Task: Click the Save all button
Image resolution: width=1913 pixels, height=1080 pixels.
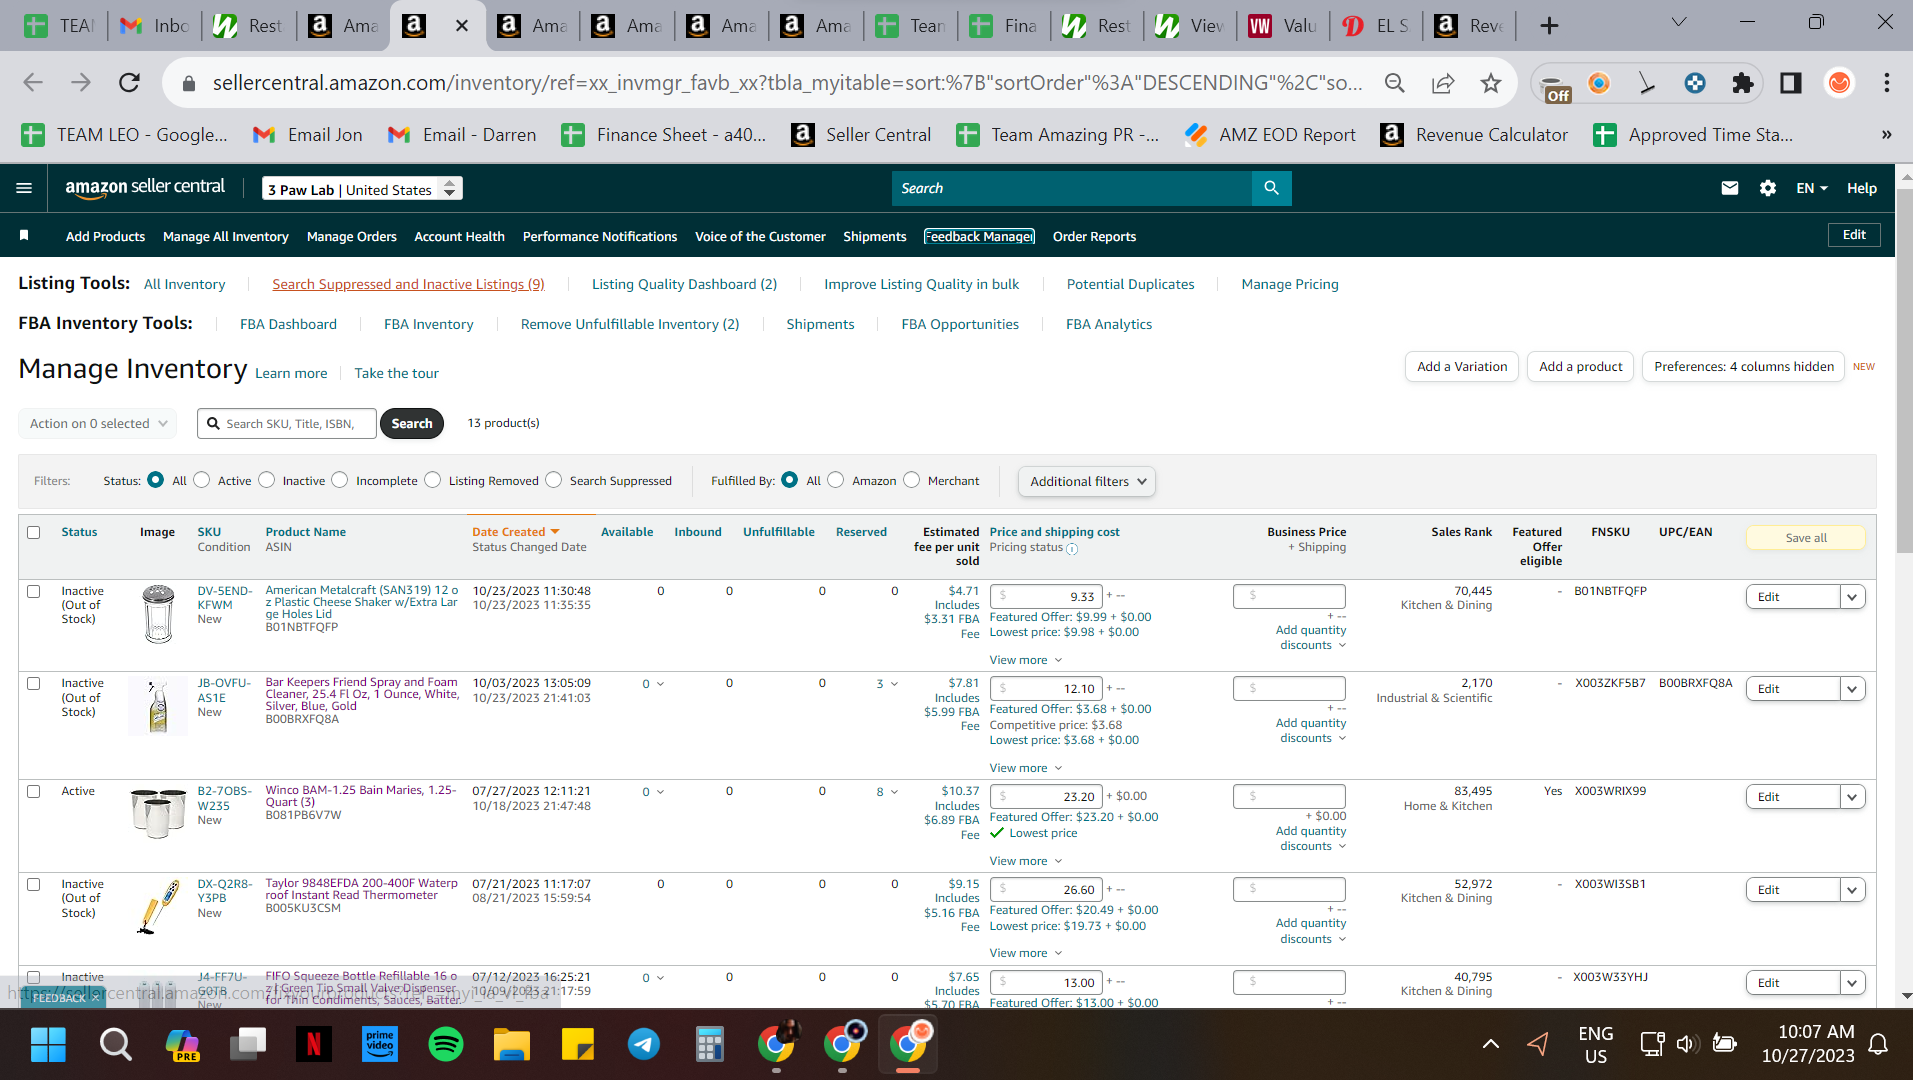Action: click(1806, 538)
